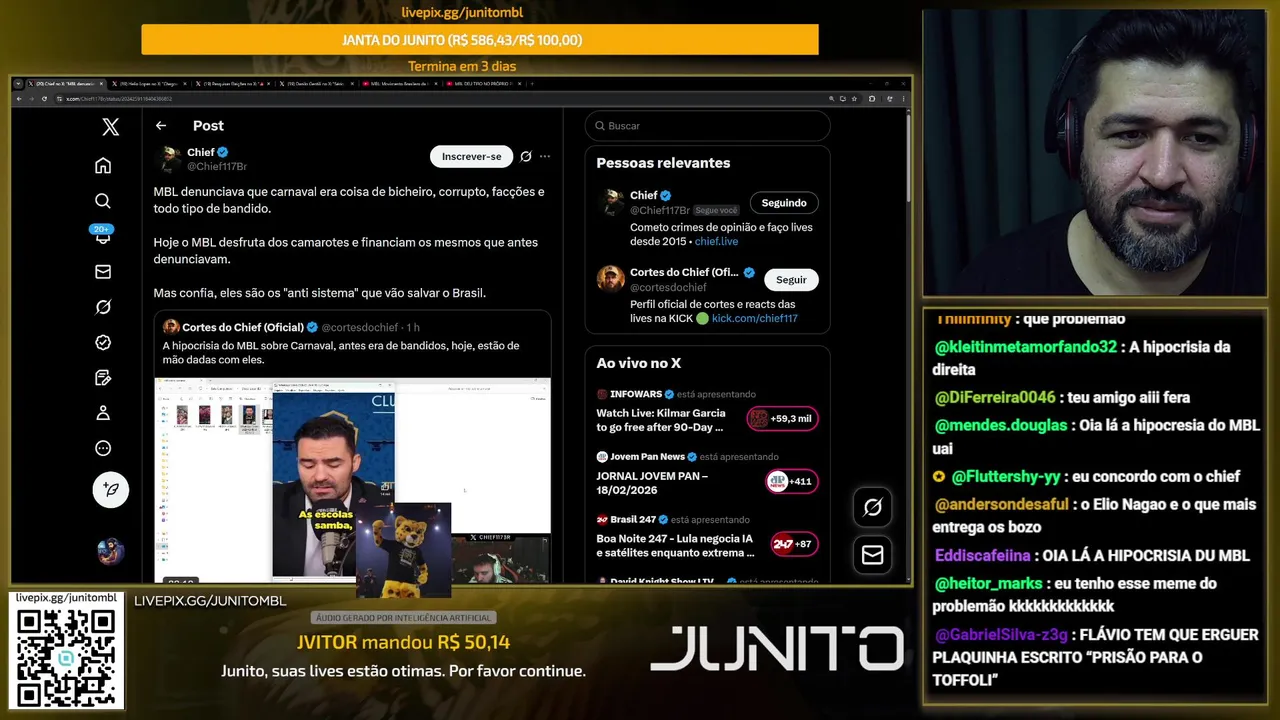
Task: Click Seguir for Cortes do Chief
Action: (x=791, y=280)
